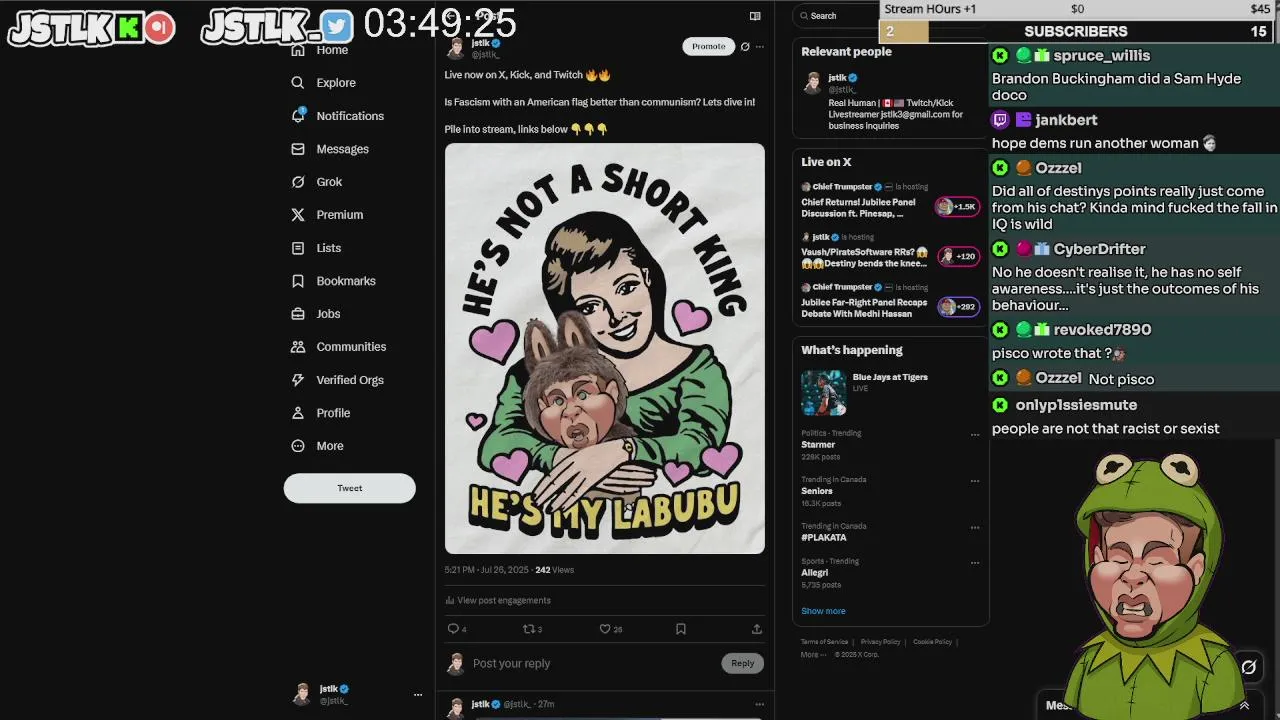Click the jstlk avatar in Relevant people

pos(813,83)
